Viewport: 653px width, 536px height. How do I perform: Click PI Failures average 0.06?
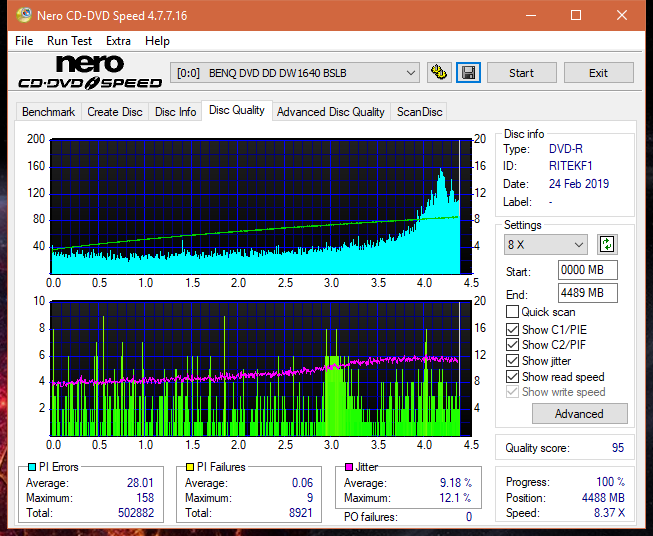click(x=302, y=483)
